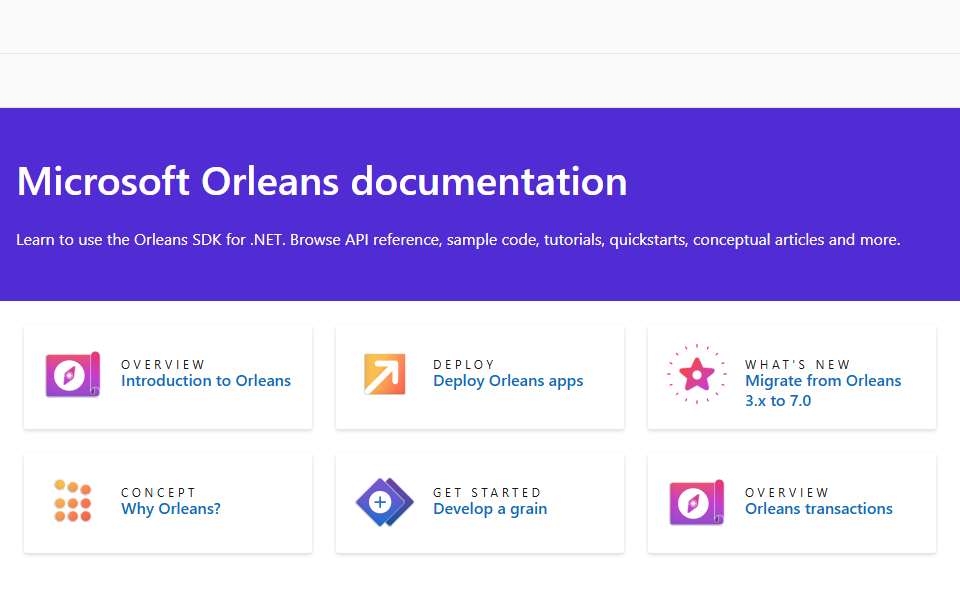
Task: Click the Learn to use the Orleans SDK description
Action: [458, 239]
